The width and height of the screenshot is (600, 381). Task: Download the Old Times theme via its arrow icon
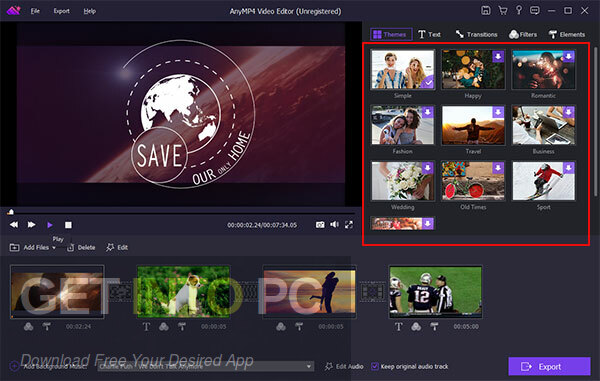tap(498, 168)
